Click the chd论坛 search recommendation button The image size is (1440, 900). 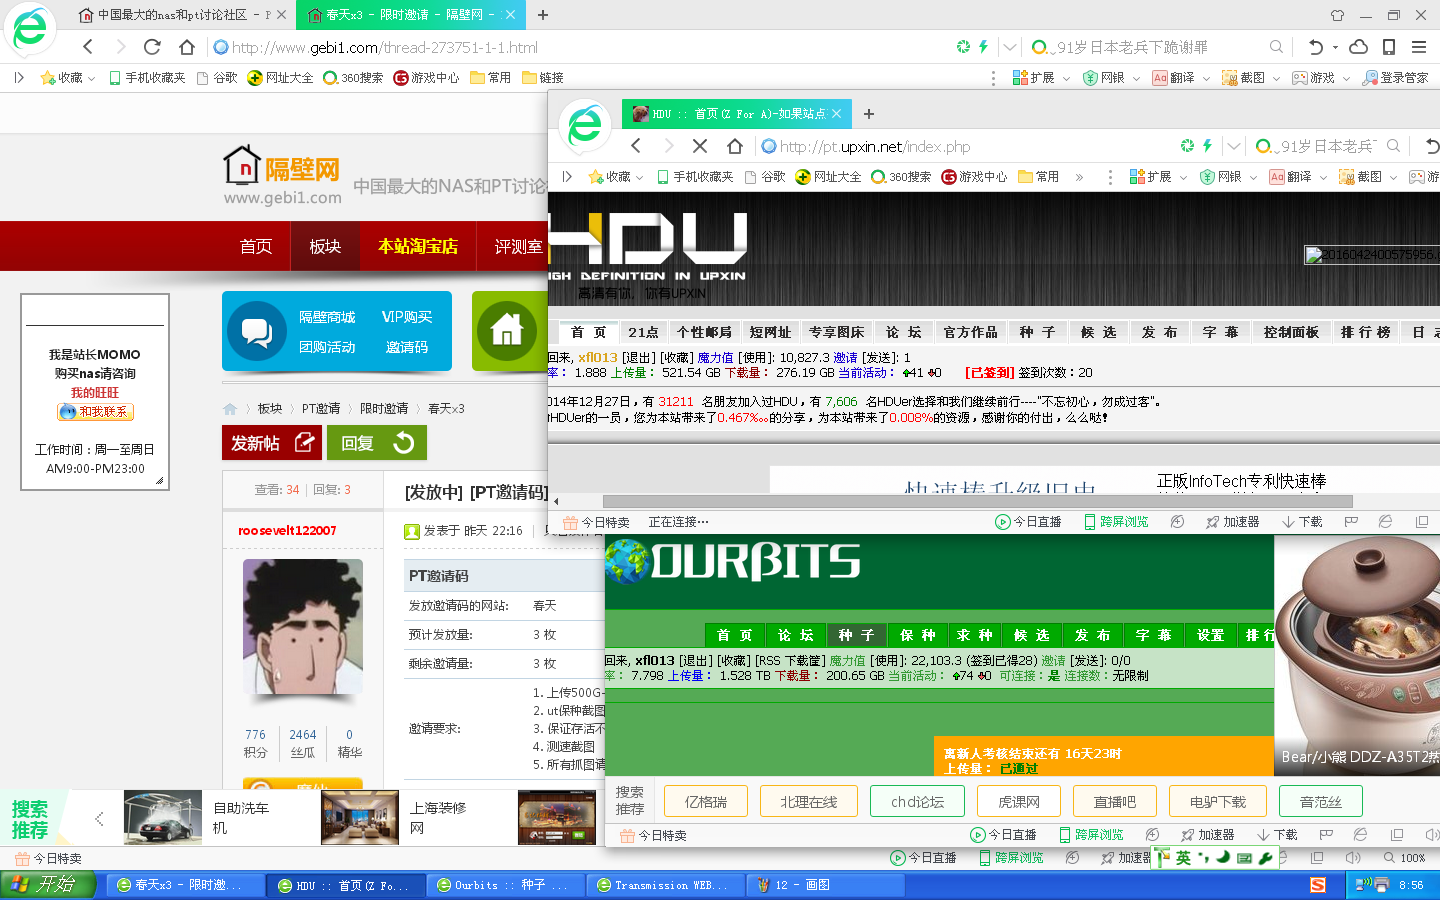[917, 802]
